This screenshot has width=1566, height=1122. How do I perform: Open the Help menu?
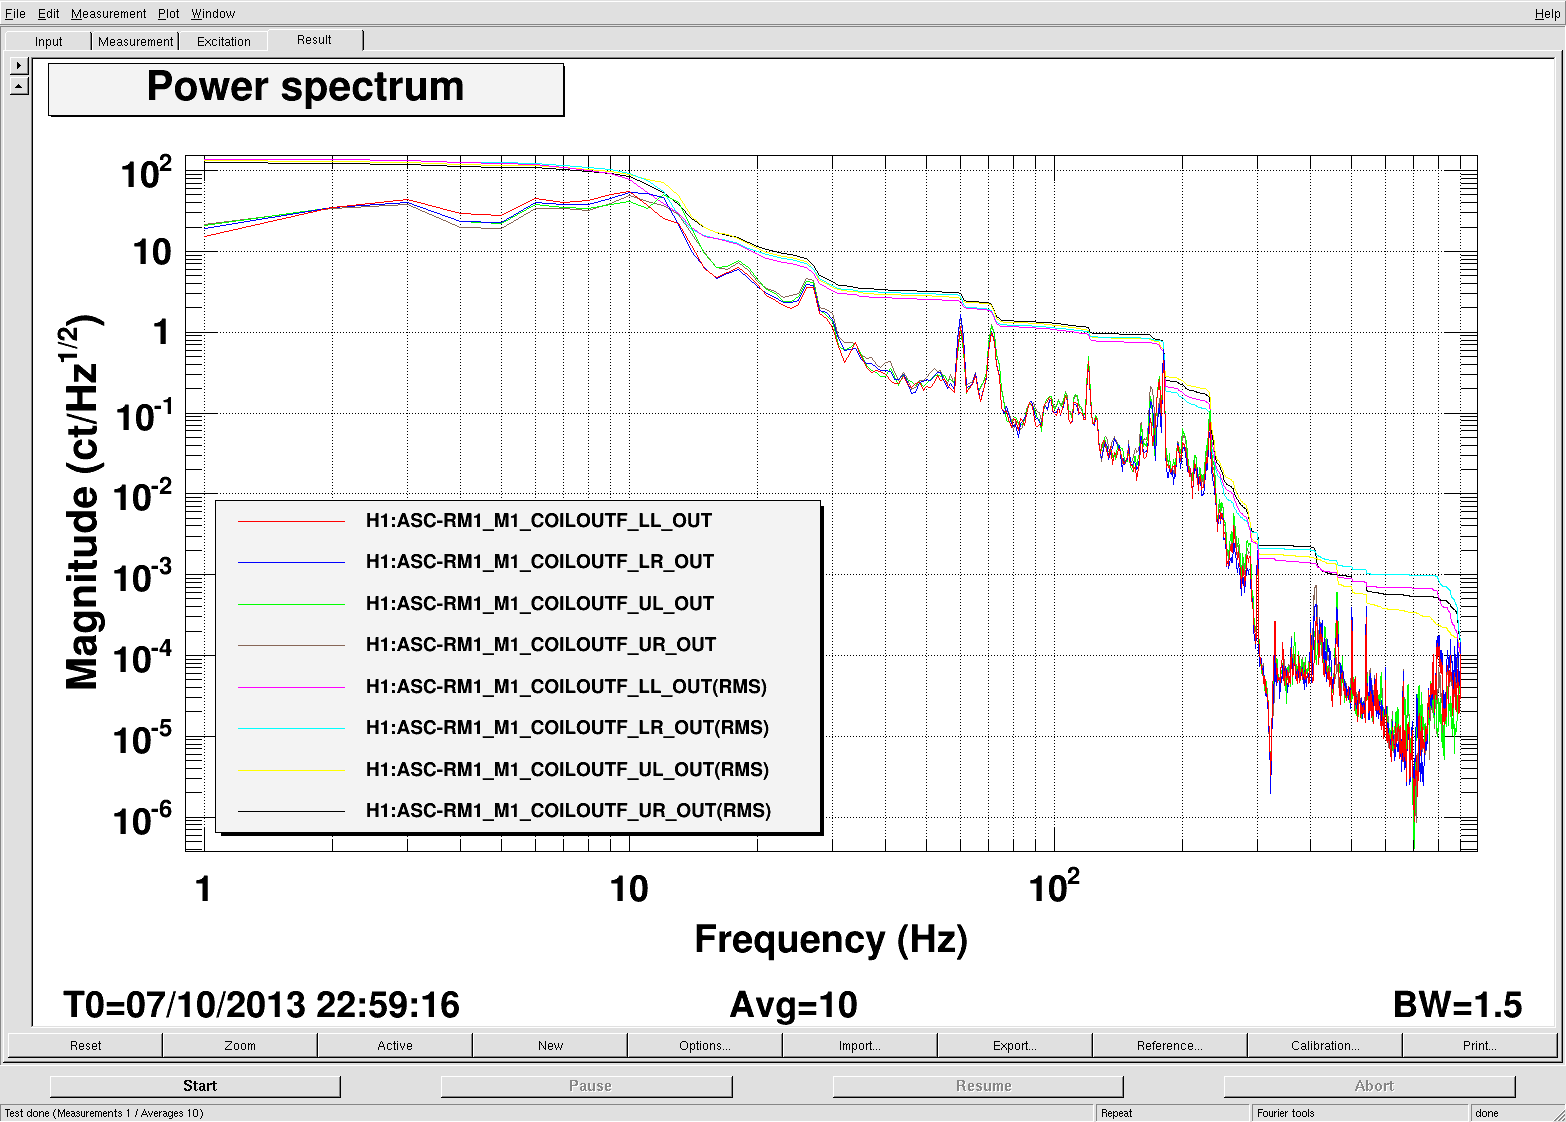tap(1546, 14)
